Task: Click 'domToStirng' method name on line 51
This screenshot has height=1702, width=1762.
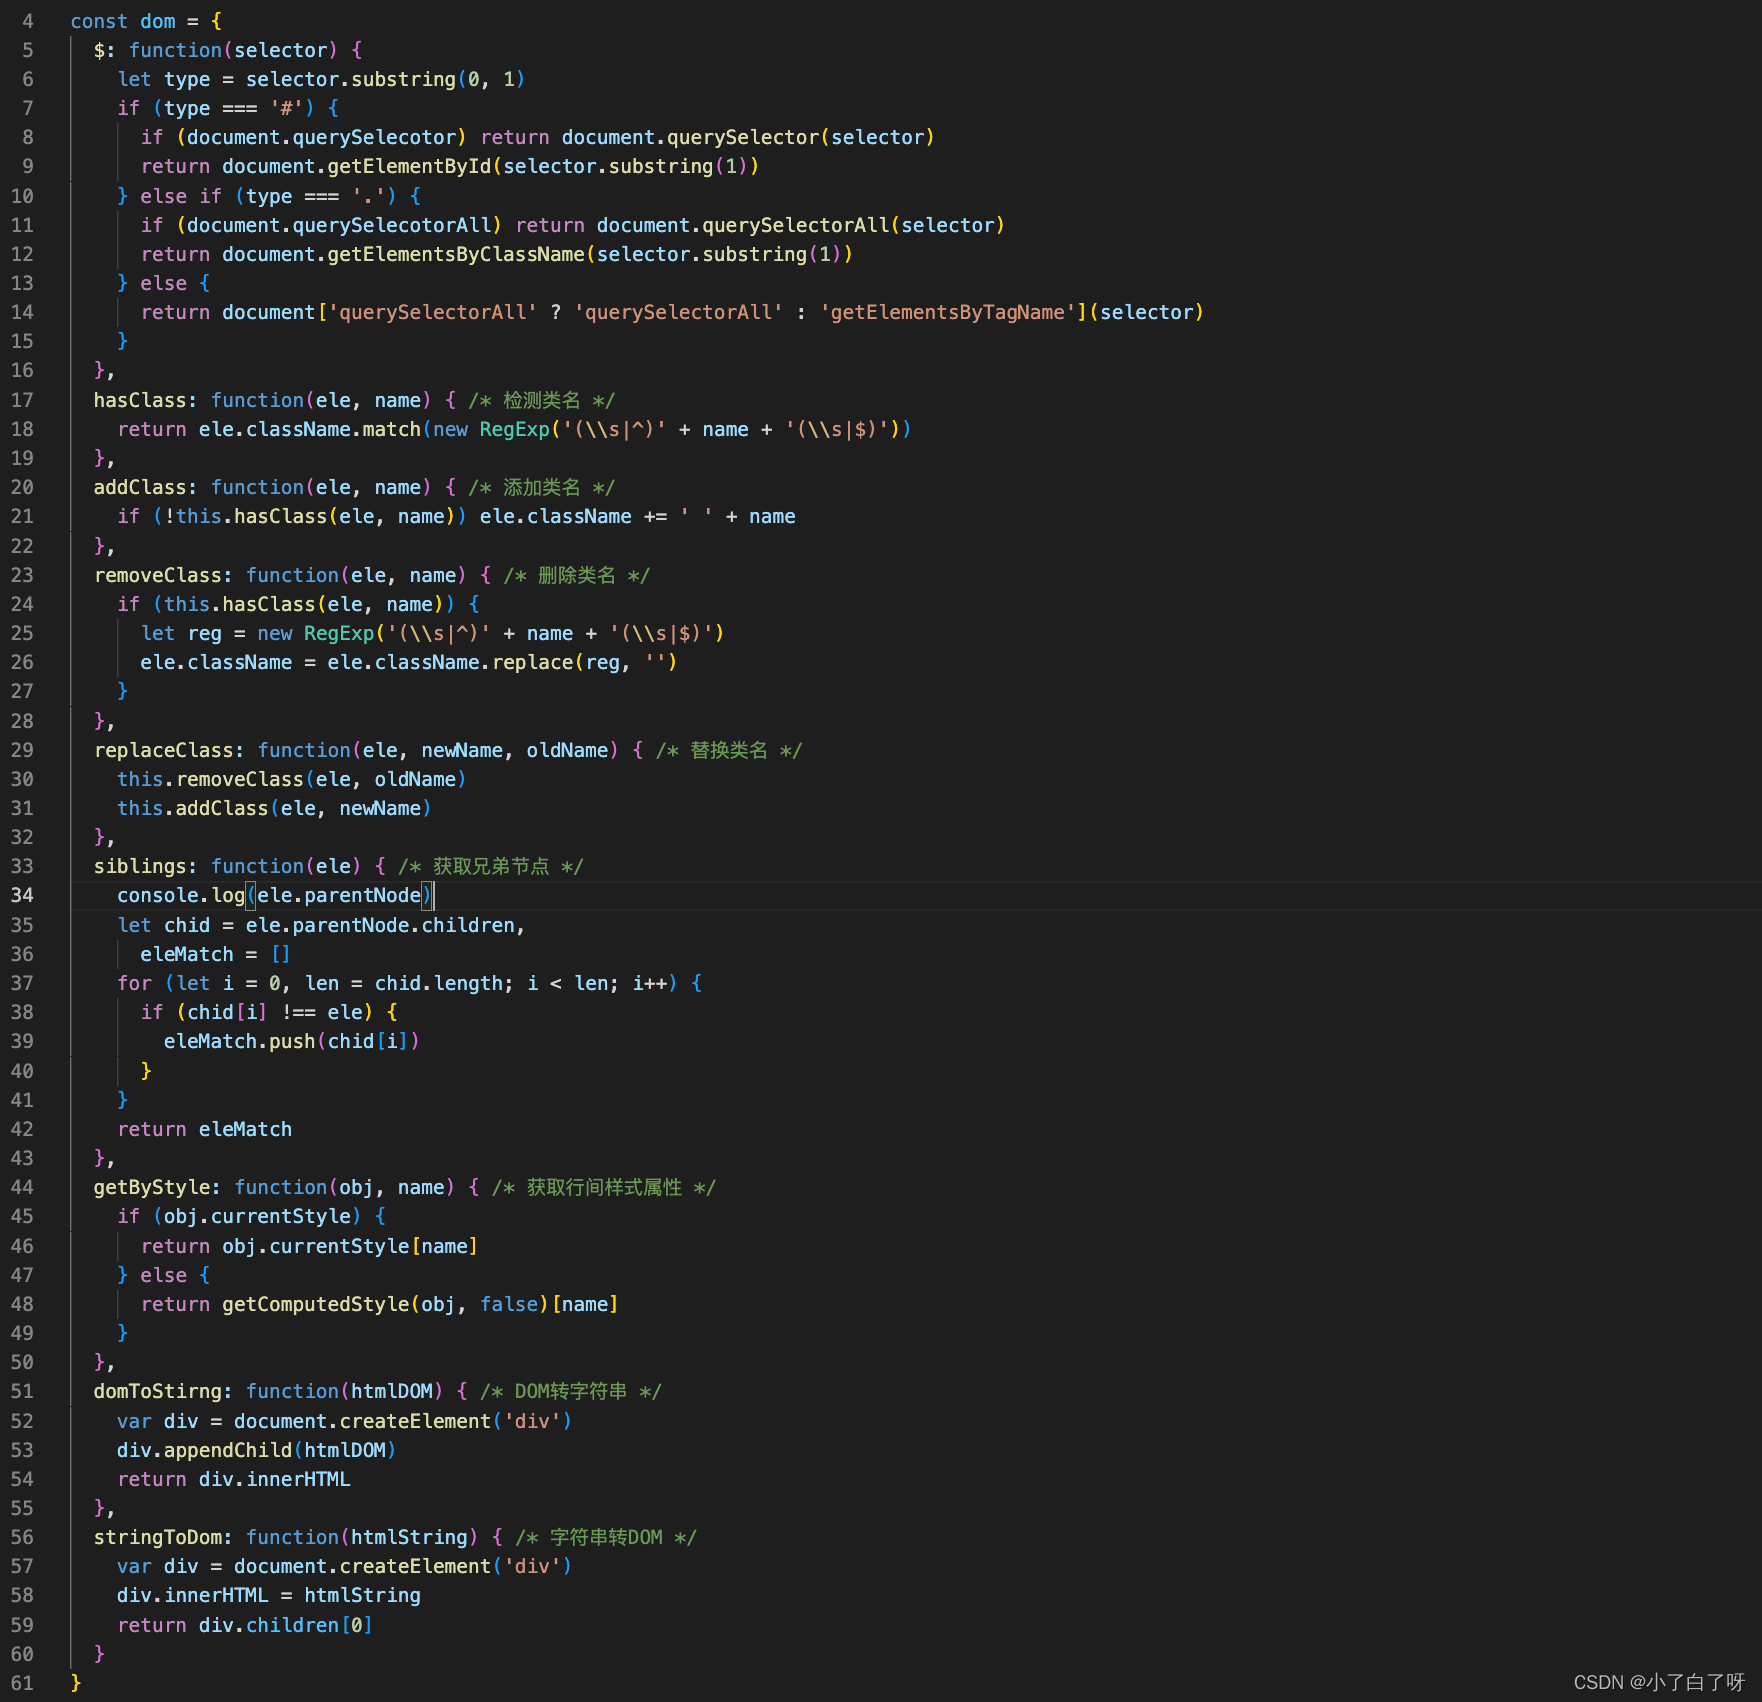Action: tap(158, 1391)
